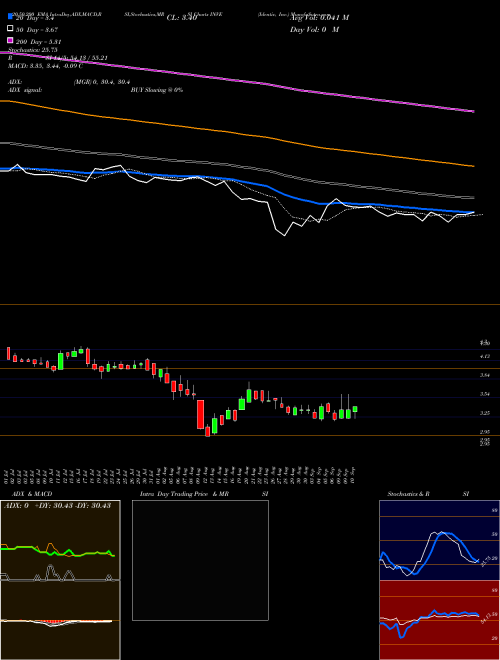Screen dimensions: 500x660
Task: Click the 'MACD: 3.35, 3.44, -0.09 C' reading
Action: click(x=45, y=66)
